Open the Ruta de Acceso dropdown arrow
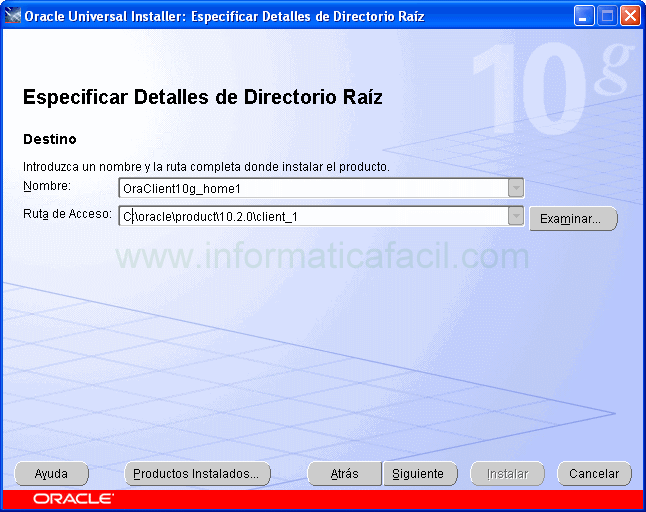The image size is (646, 512). [516, 216]
